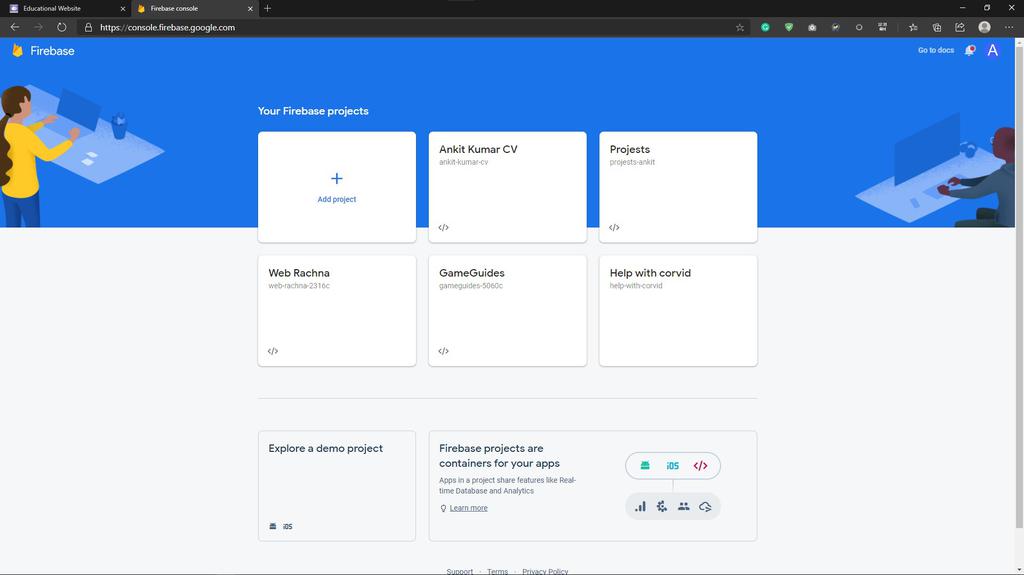Click the ankit-kumar-cv project ID text
This screenshot has width=1024, height=575.
coord(463,162)
